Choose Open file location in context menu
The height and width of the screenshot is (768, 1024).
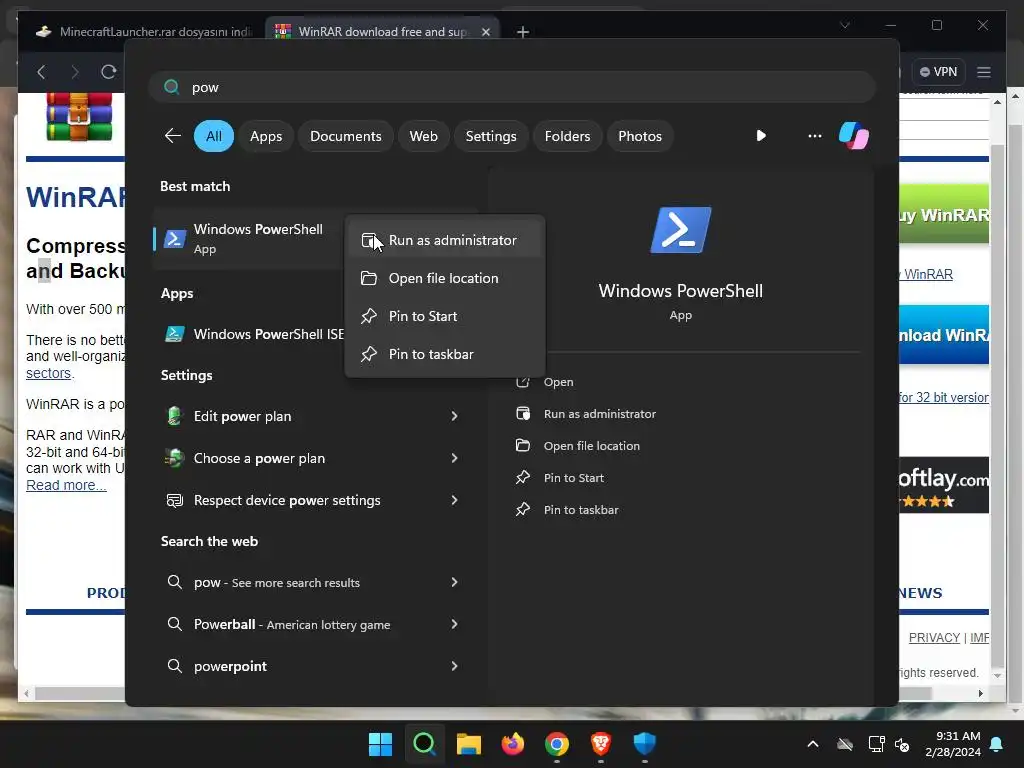[x=445, y=278]
